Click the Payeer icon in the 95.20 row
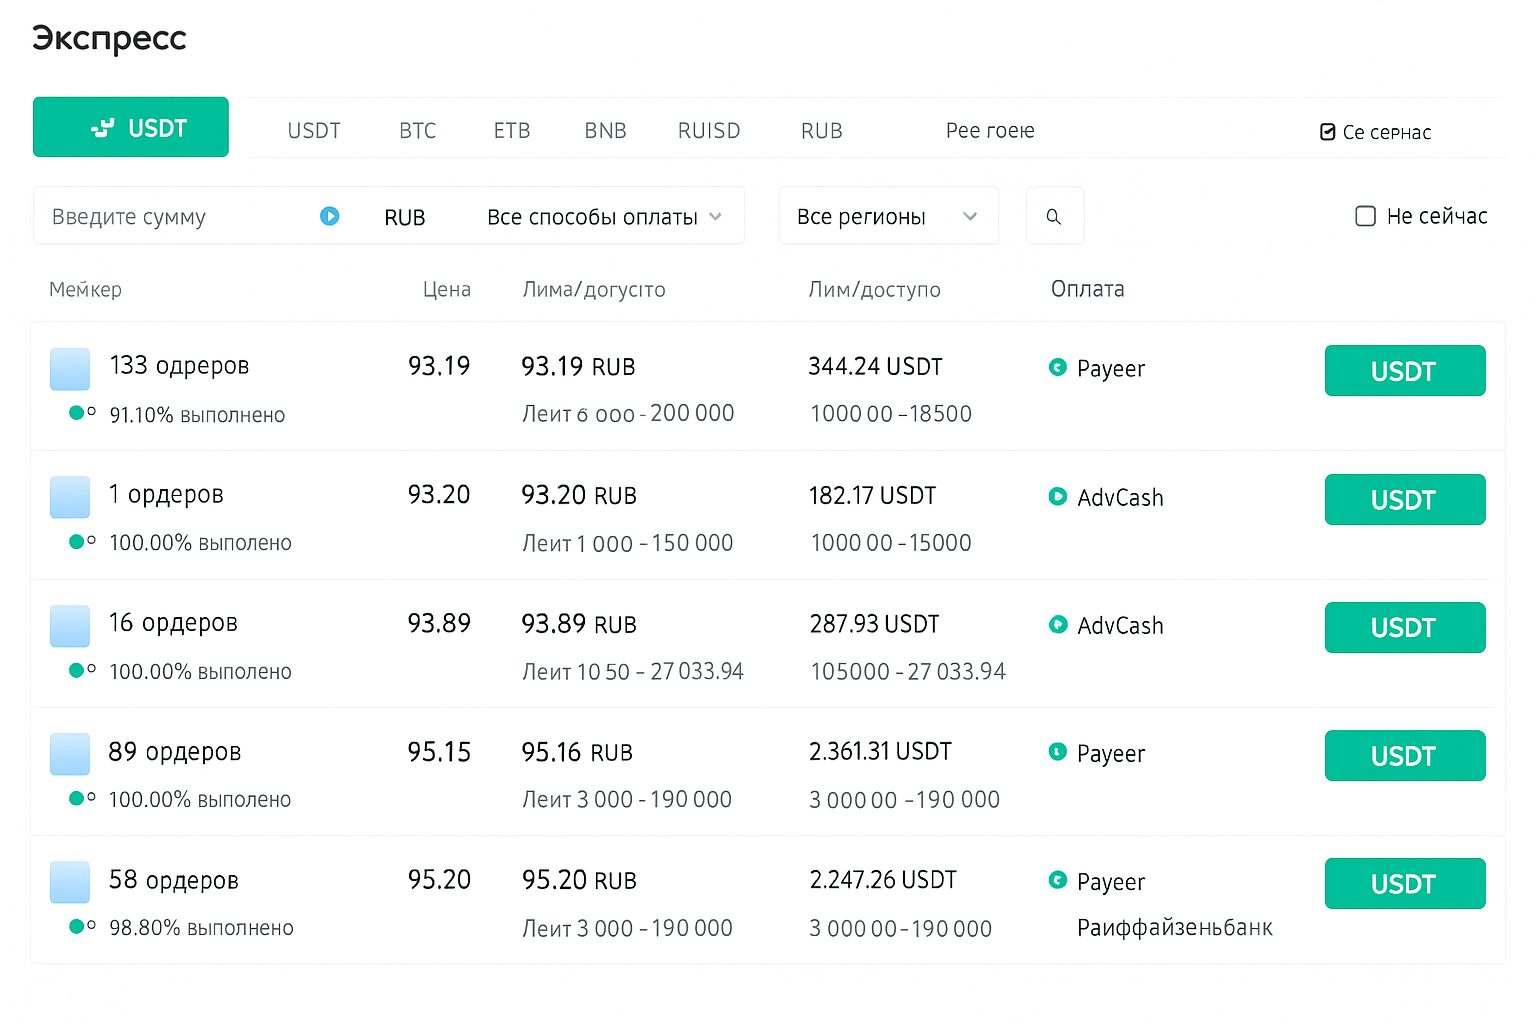This screenshot has width=1536, height=1024. 1058,880
